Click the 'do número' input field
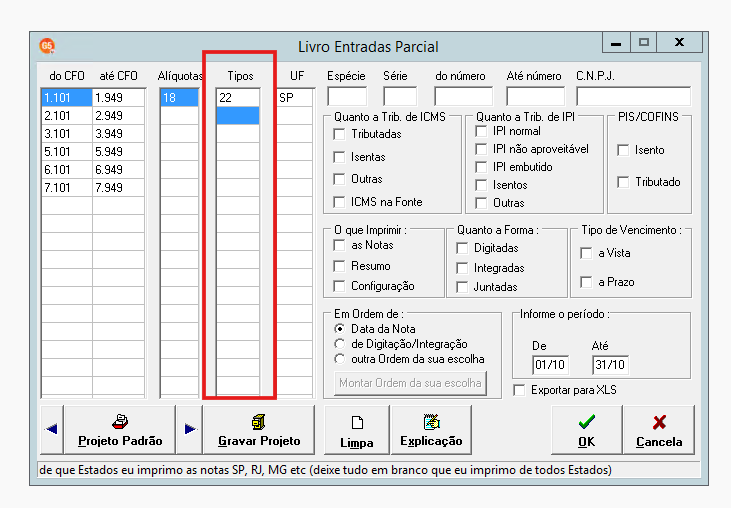 463,96
